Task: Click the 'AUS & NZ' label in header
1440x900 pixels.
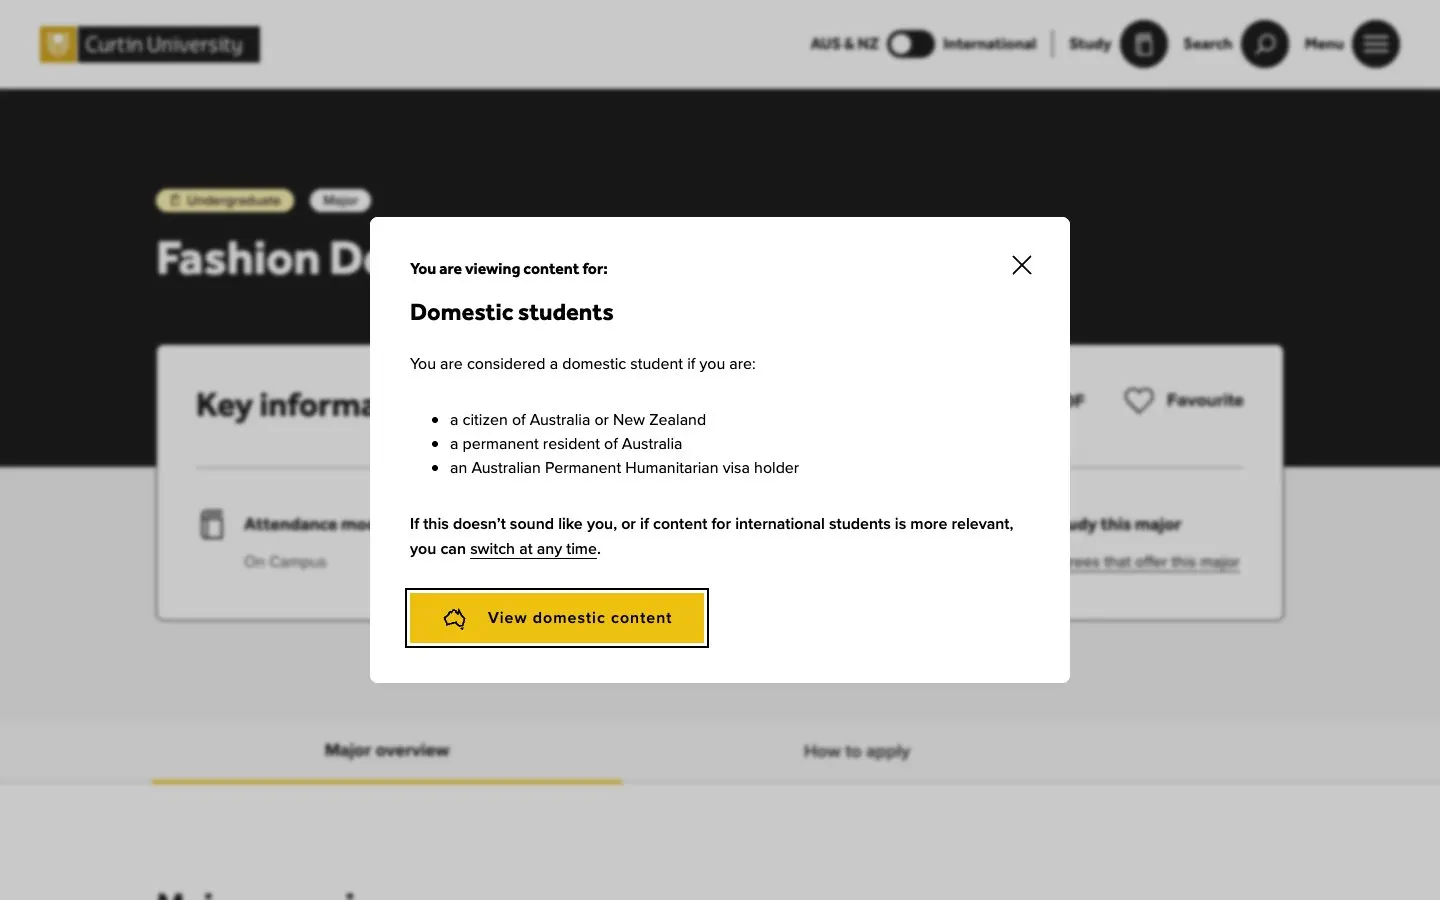Action: pyautogui.click(x=844, y=44)
